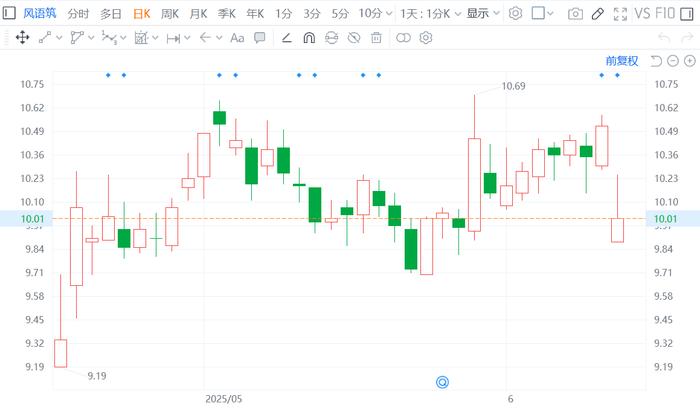Expand the 1天:1分K dropdown
Screen dimensions: 700x414
(x=430, y=14)
